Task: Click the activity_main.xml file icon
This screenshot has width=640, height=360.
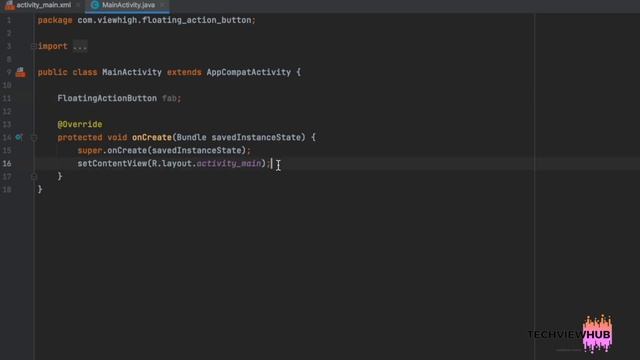Action: [10, 5]
